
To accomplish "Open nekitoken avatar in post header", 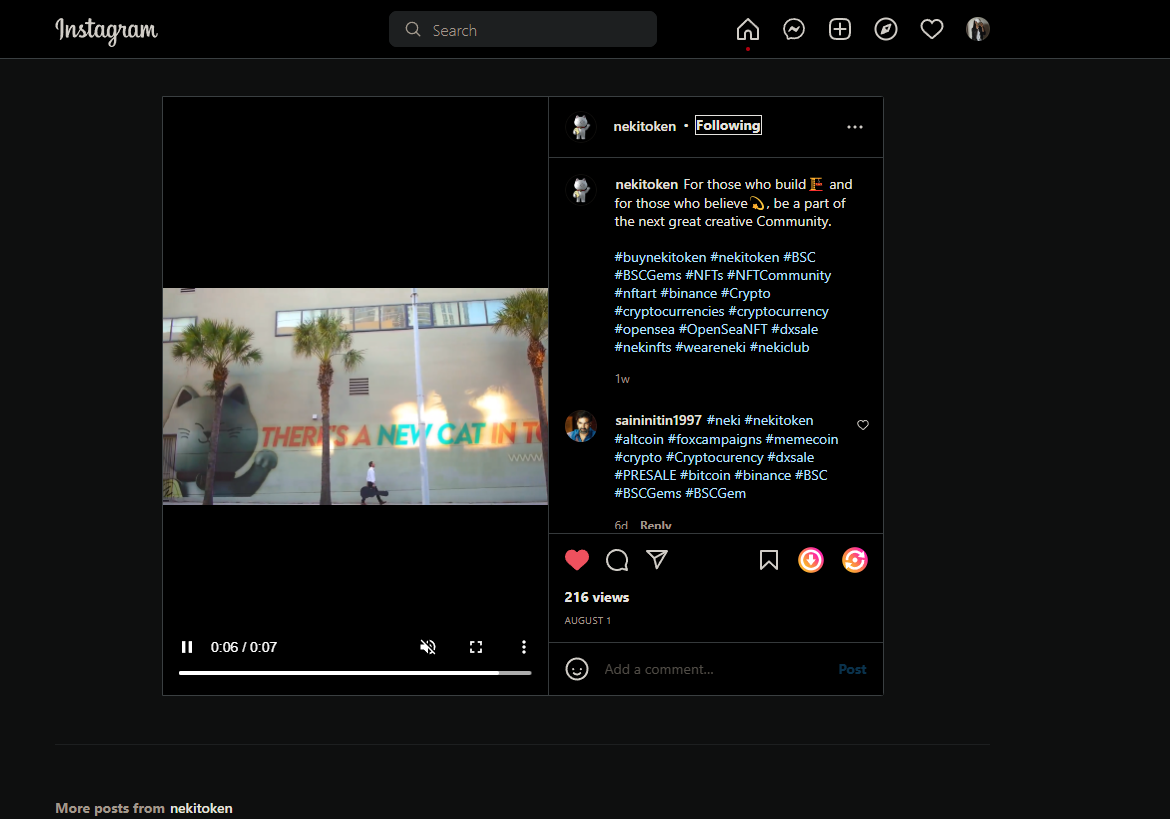I will point(581,126).
